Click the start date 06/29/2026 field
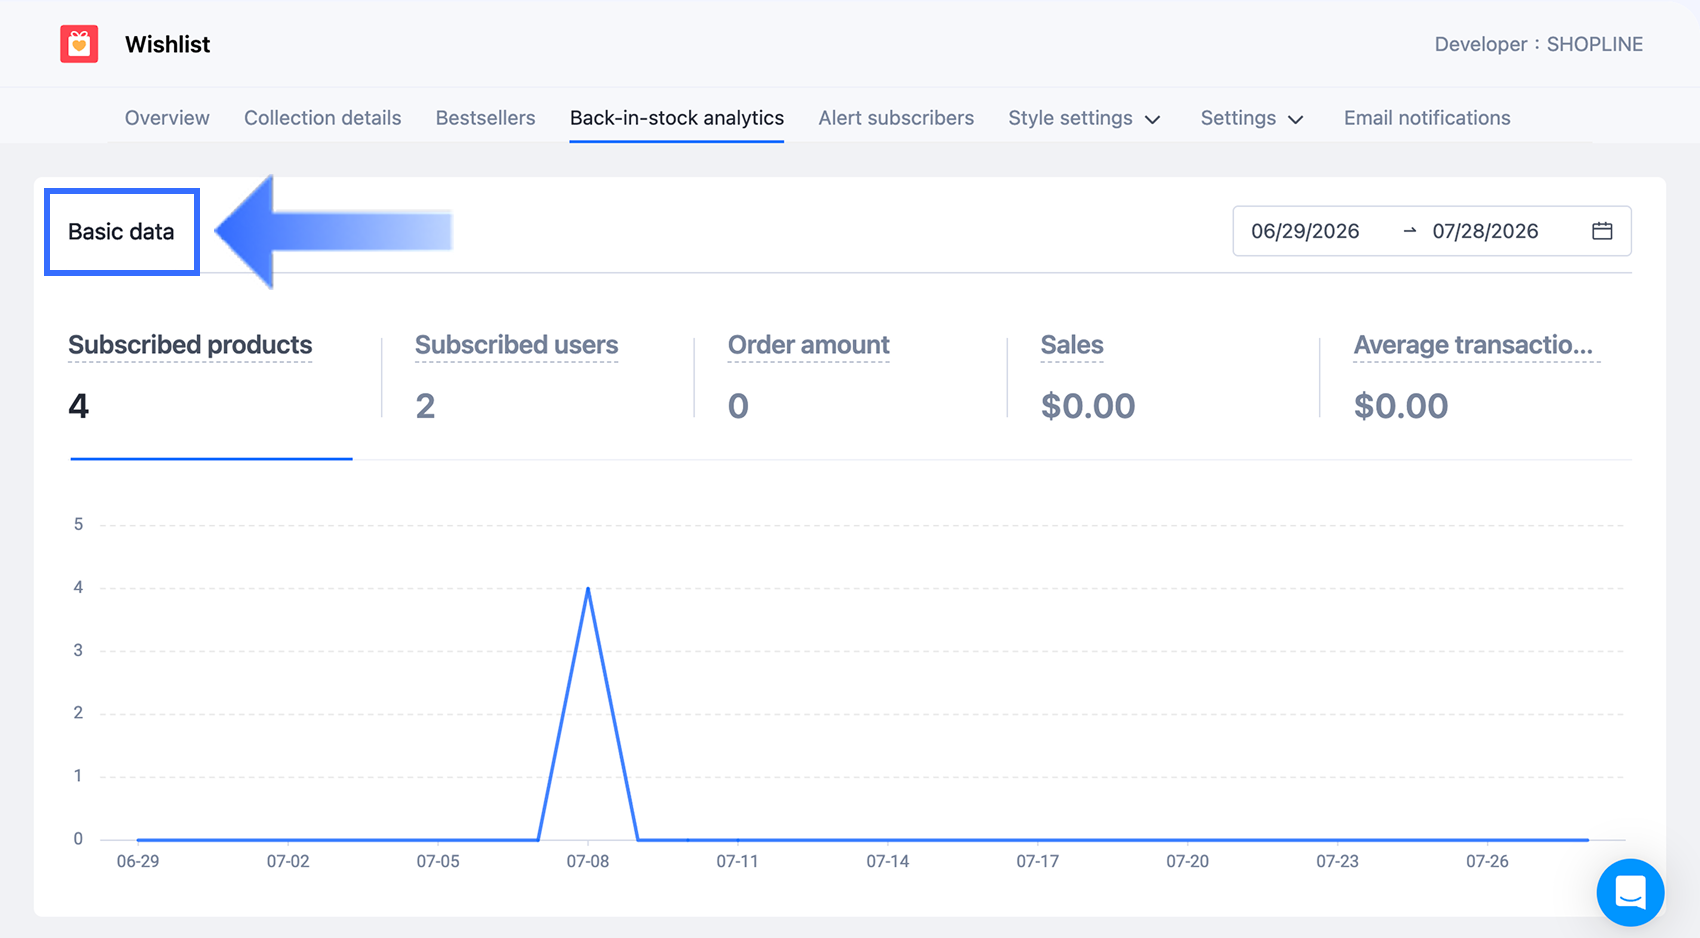This screenshot has width=1700, height=938. [x=1305, y=231]
